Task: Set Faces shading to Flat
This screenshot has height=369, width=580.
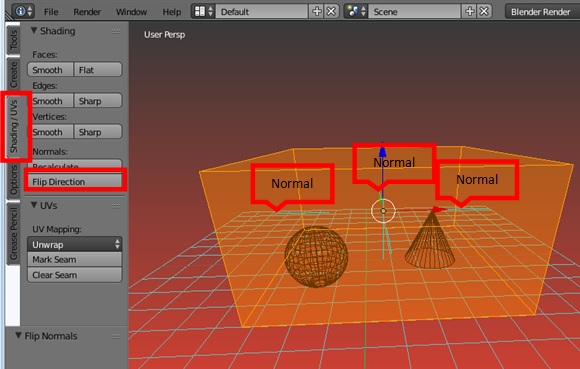Action: [98, 70]
